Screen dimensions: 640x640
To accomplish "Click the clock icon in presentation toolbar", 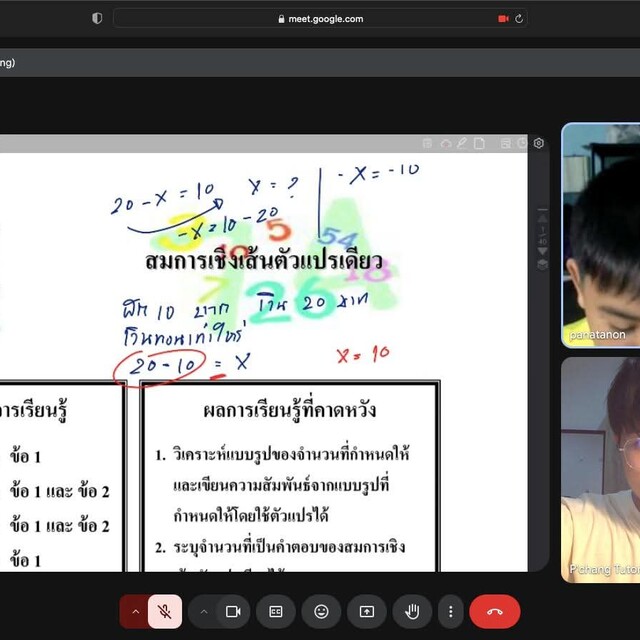I will tap(522, 143).
